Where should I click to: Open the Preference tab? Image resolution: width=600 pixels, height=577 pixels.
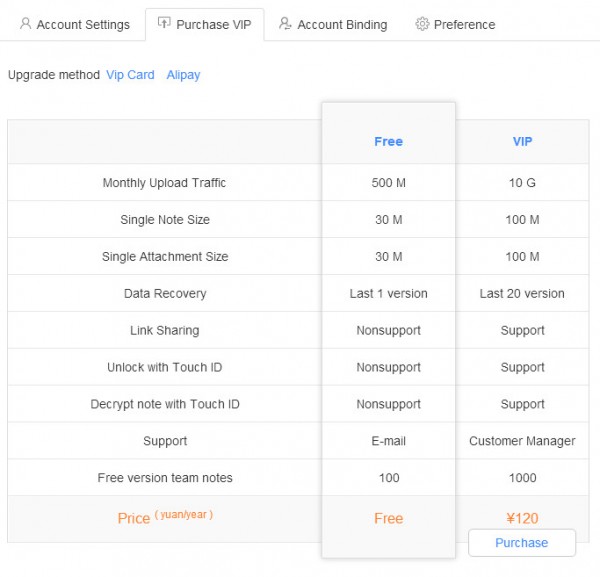[x=464, y=24]
